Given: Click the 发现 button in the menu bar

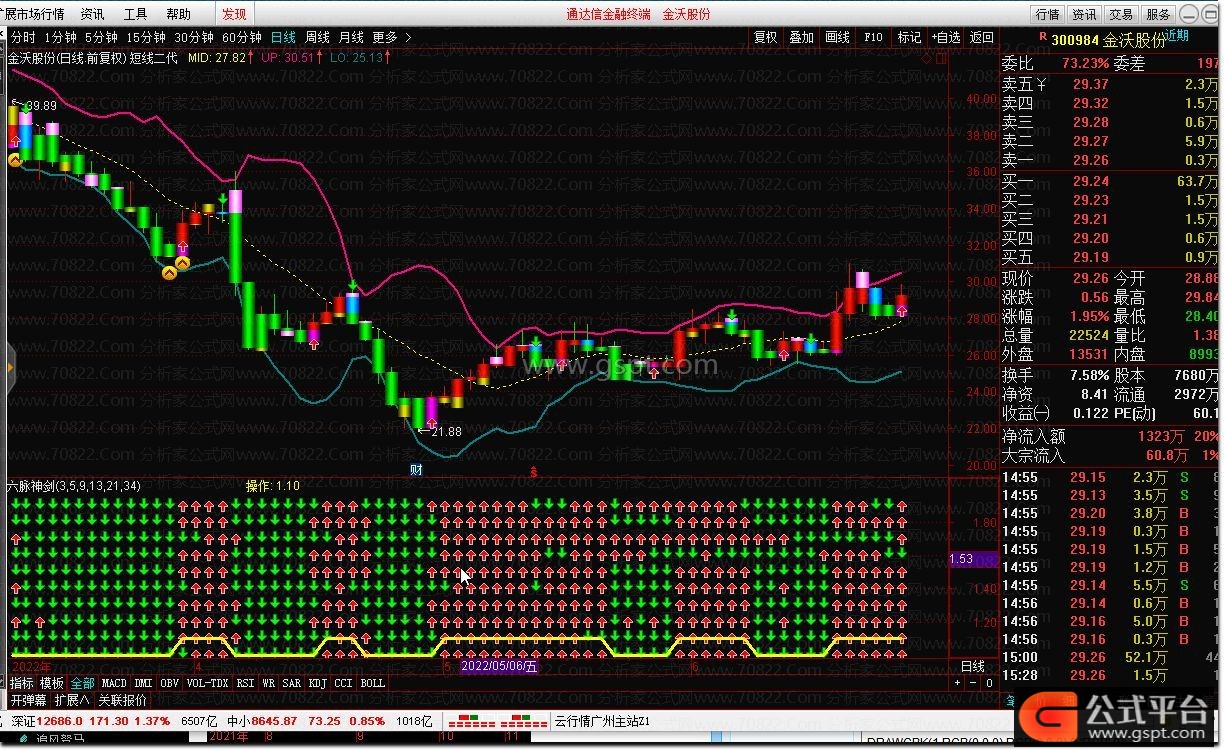Looking at the screenshot, I should pyautogui.click(x=234, y=14).
